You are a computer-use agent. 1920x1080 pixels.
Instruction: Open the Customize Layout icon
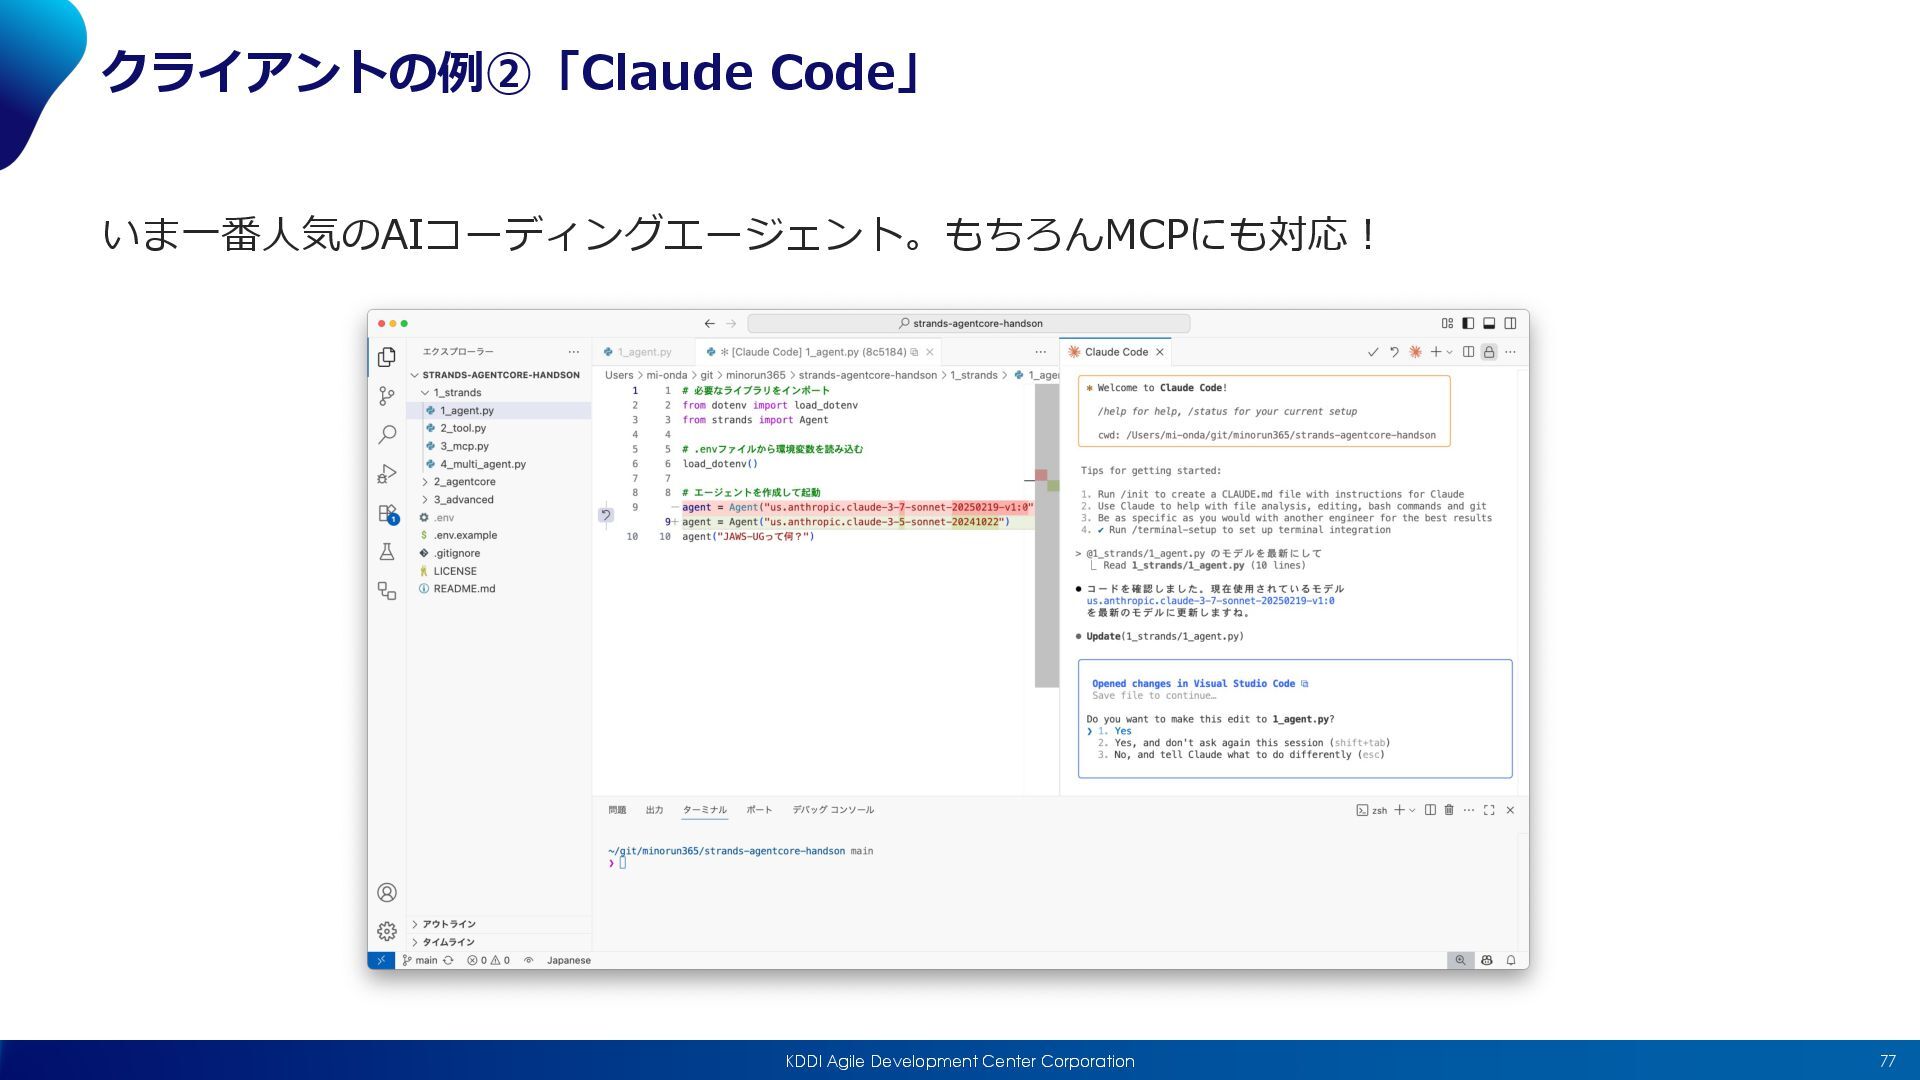point(1447,323)
